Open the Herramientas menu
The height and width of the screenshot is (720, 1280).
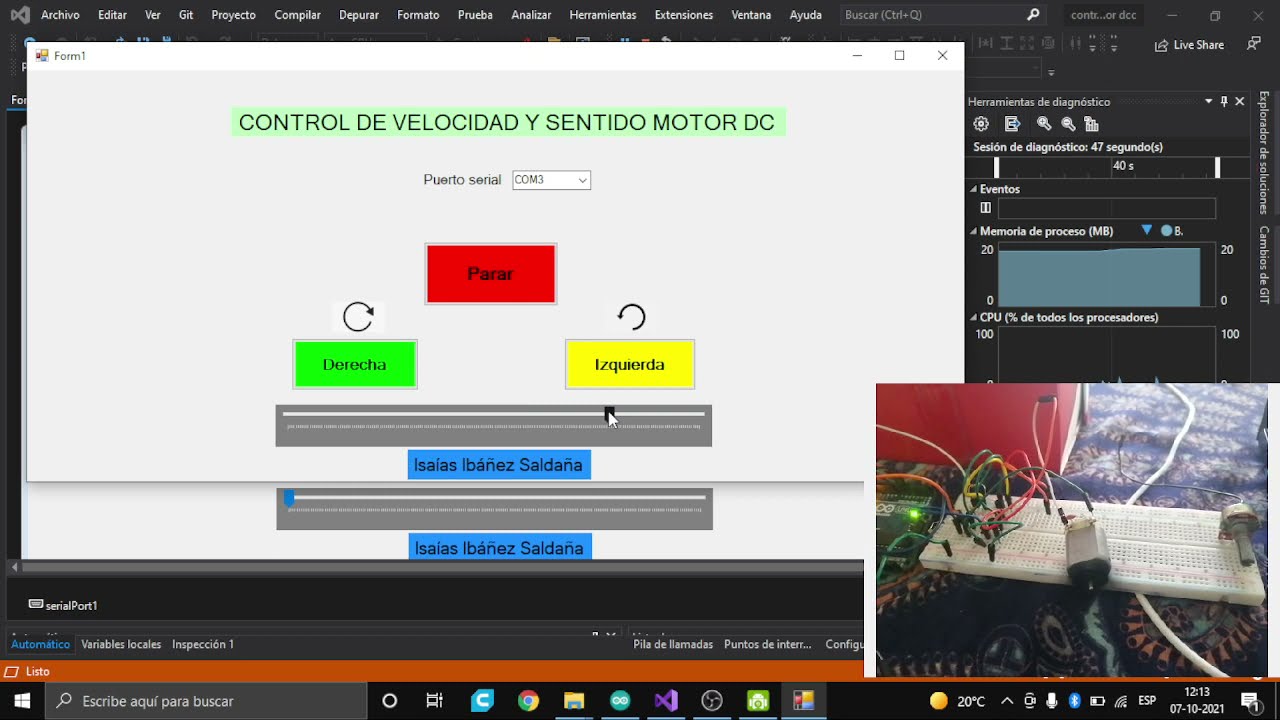(603, 15)
